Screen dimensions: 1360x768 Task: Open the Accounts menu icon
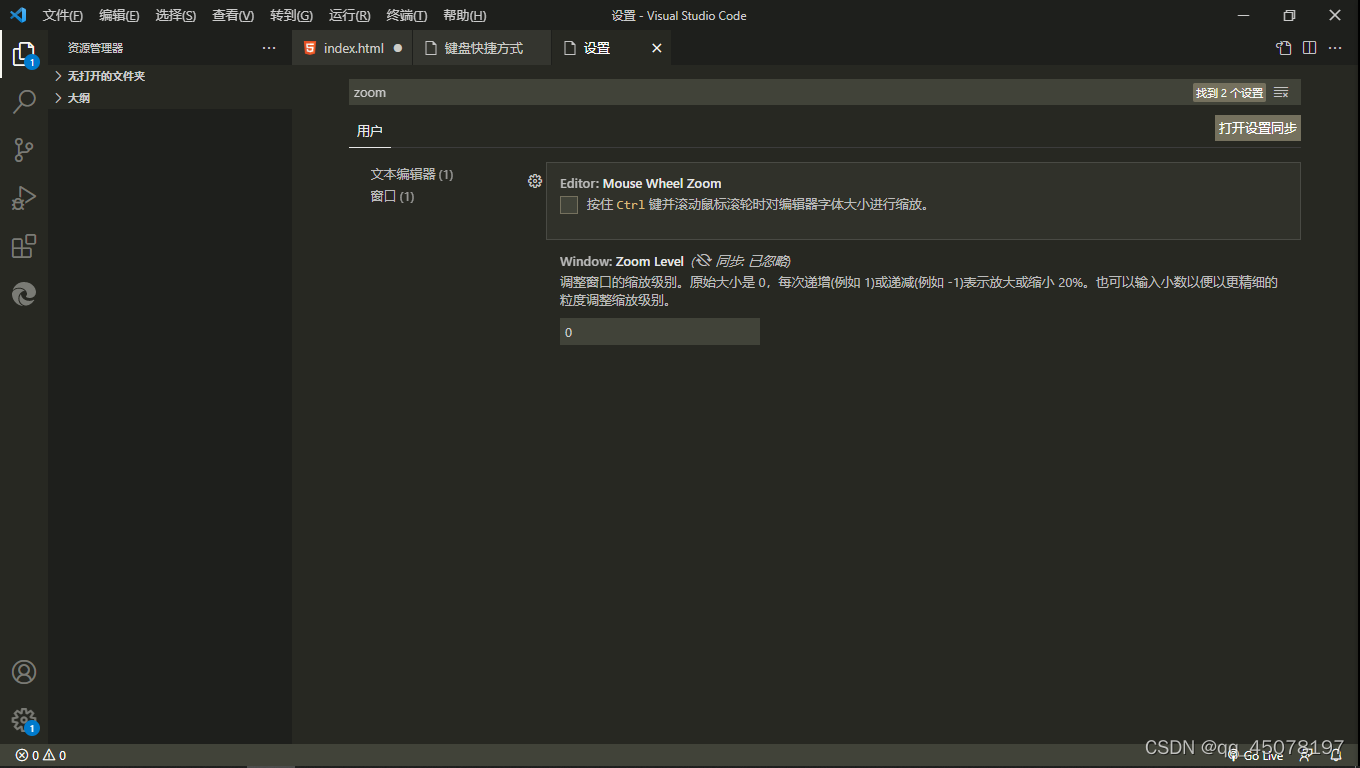(24, 672)
